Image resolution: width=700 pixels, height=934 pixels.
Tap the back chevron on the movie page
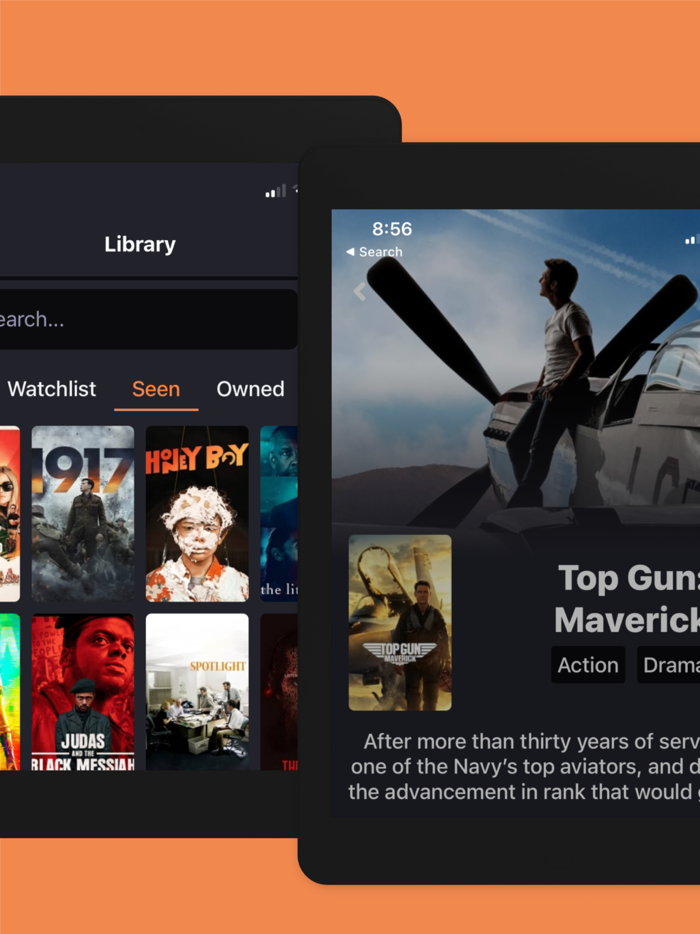pos(359,291)
